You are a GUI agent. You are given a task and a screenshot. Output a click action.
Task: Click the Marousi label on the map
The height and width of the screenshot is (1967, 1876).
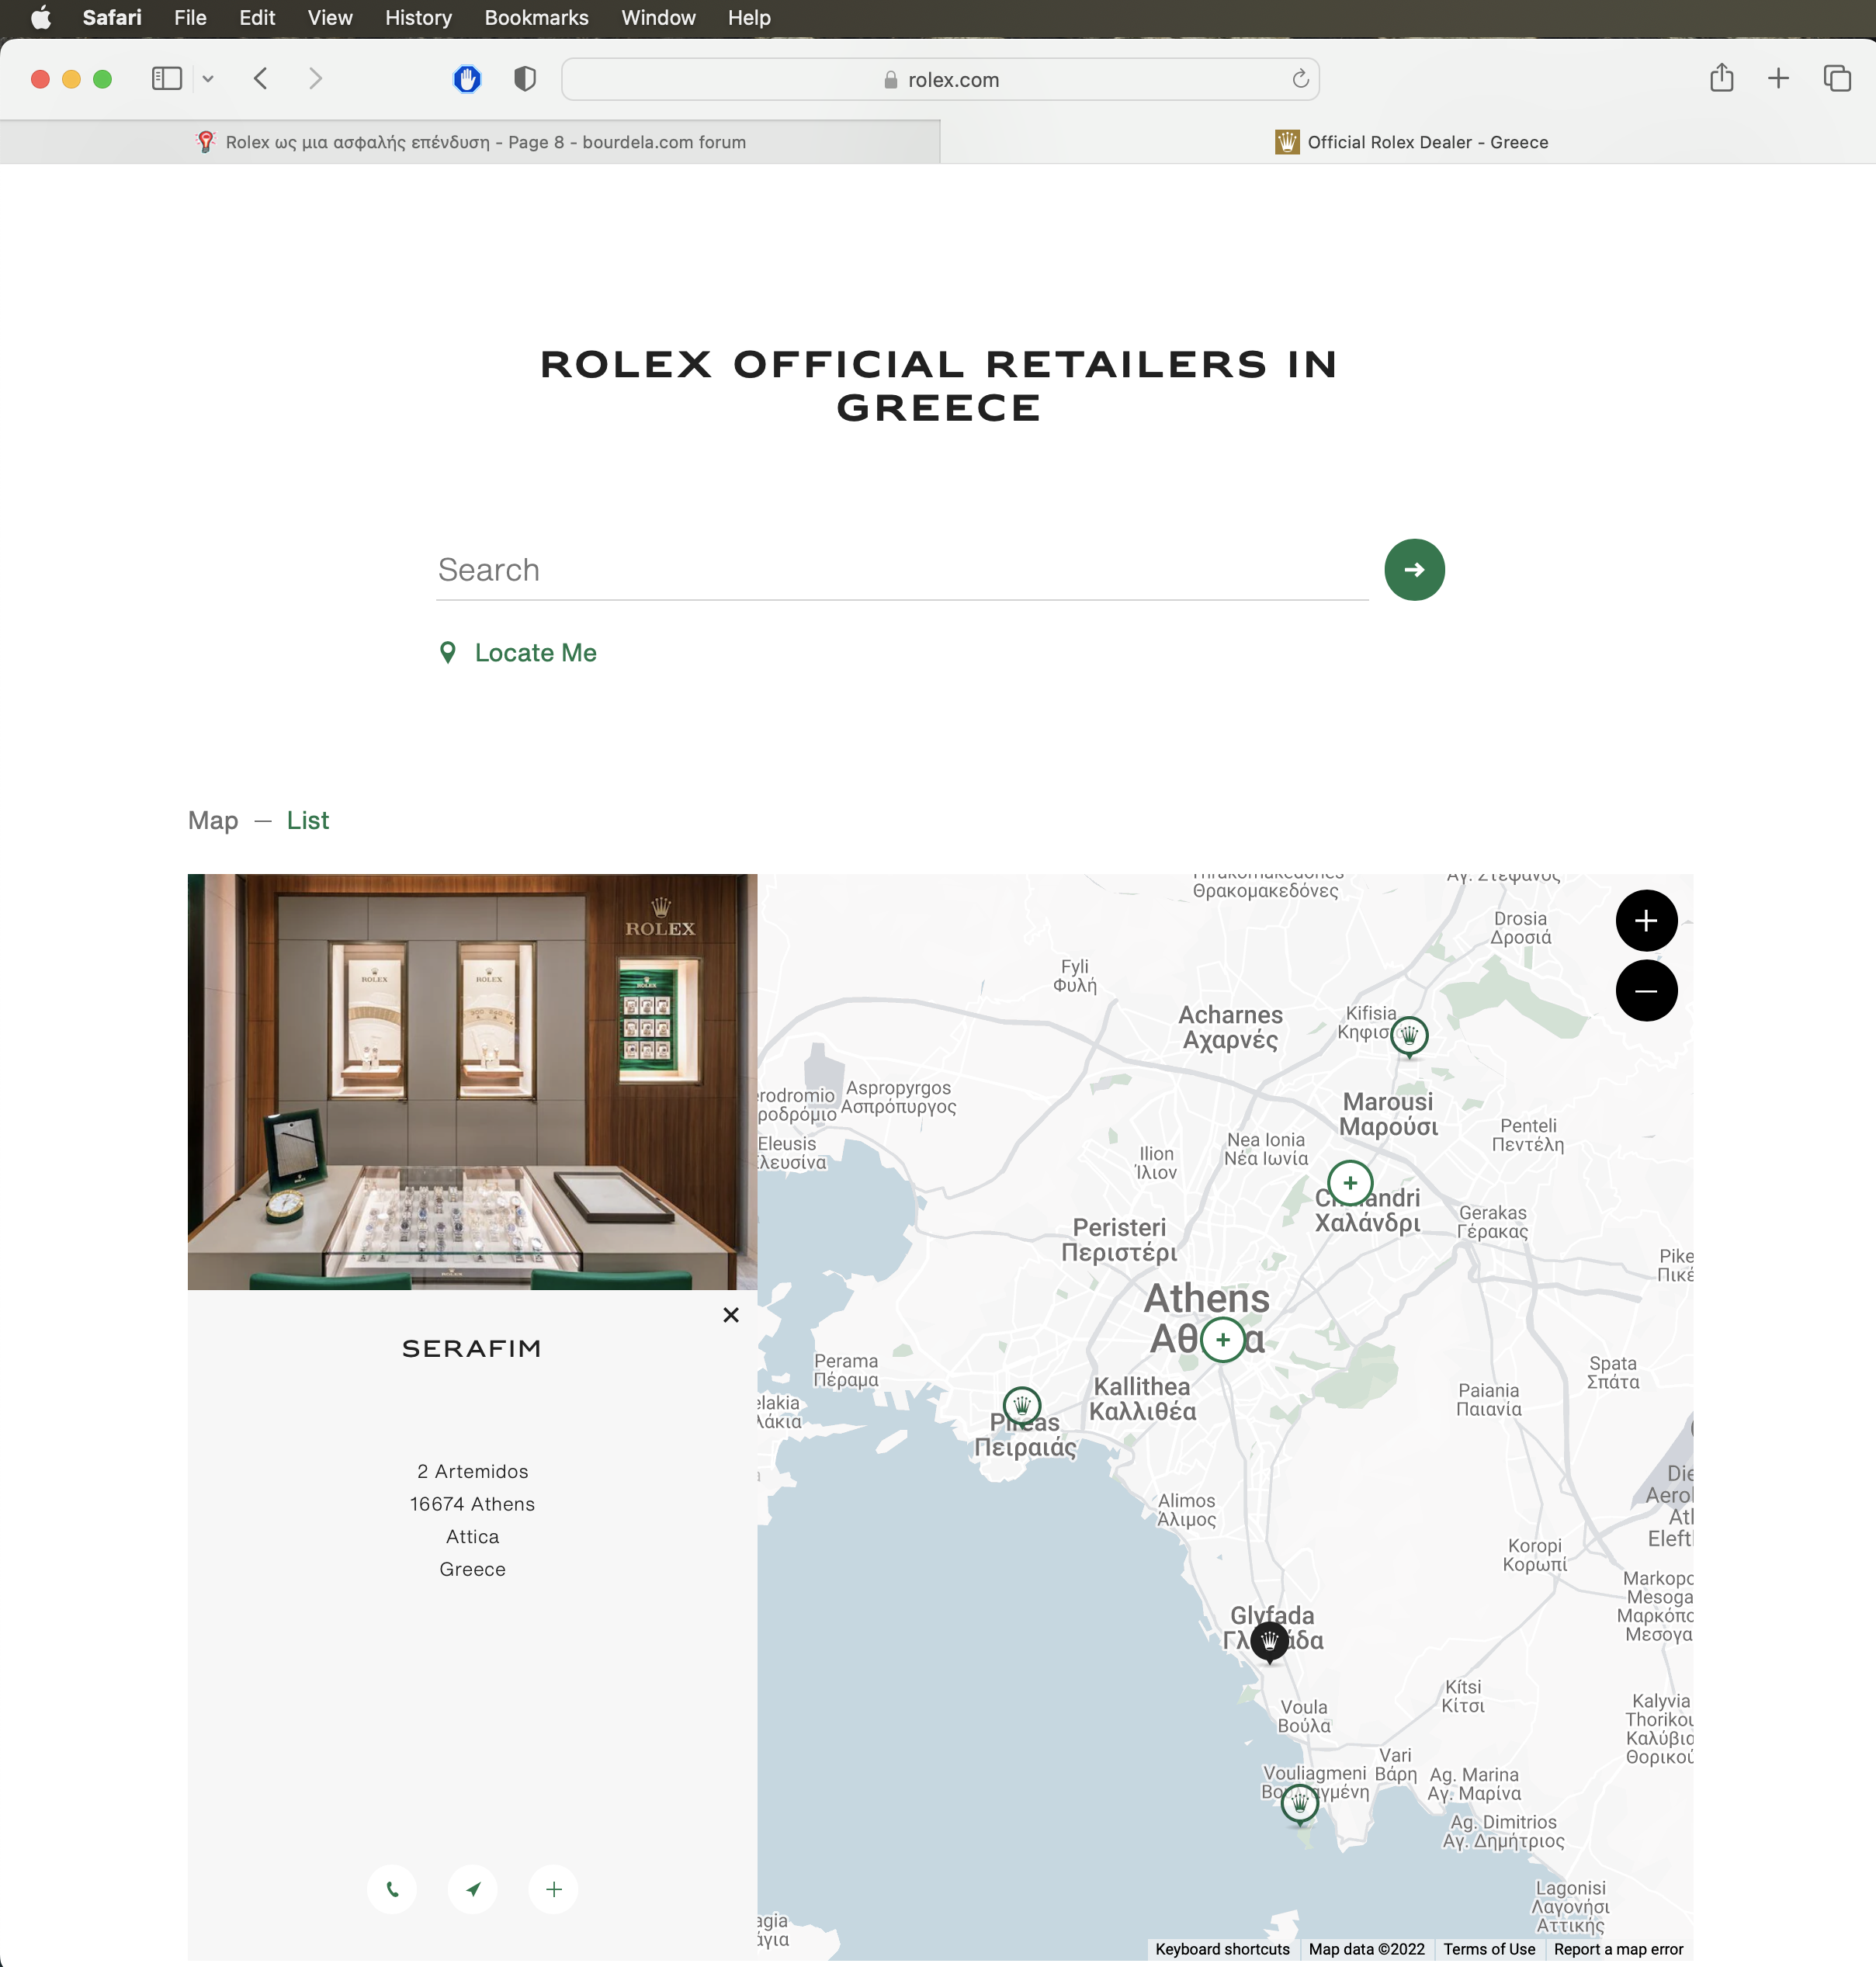point(1388,1114)
